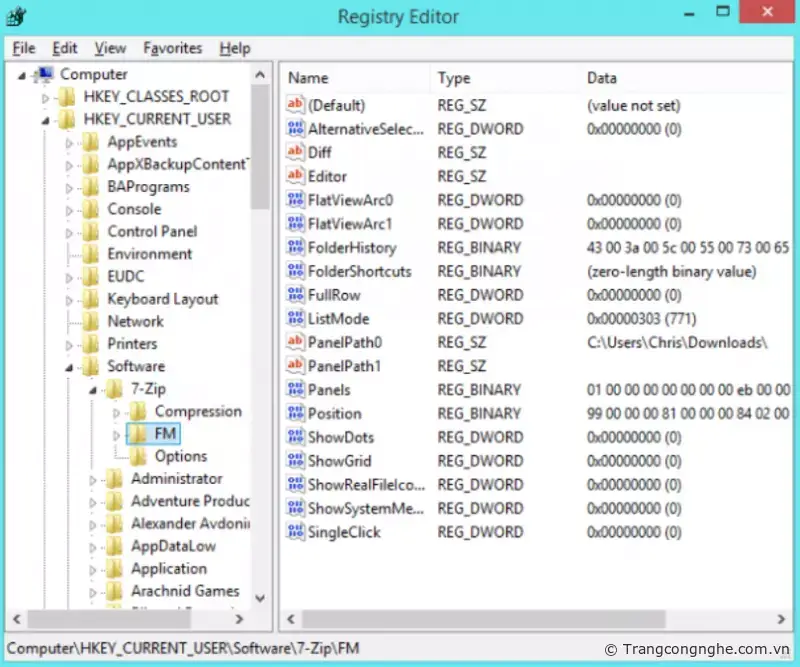Viewport: 800px width, 667px height.
Task: Open the Edit menu
Action: pyautogui.click(x=65, y=48)
